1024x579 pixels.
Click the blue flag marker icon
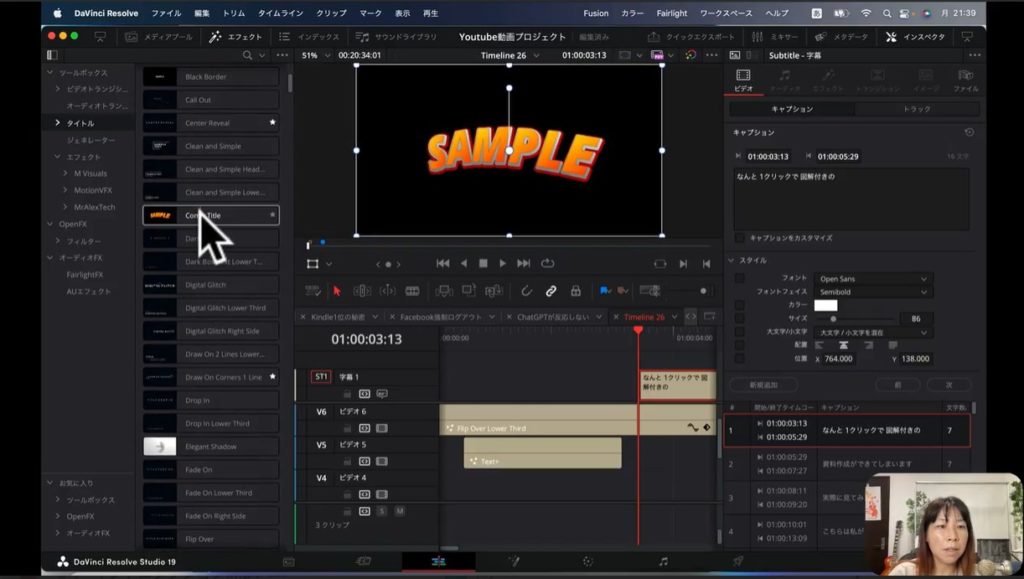click(x=604, y=291)
